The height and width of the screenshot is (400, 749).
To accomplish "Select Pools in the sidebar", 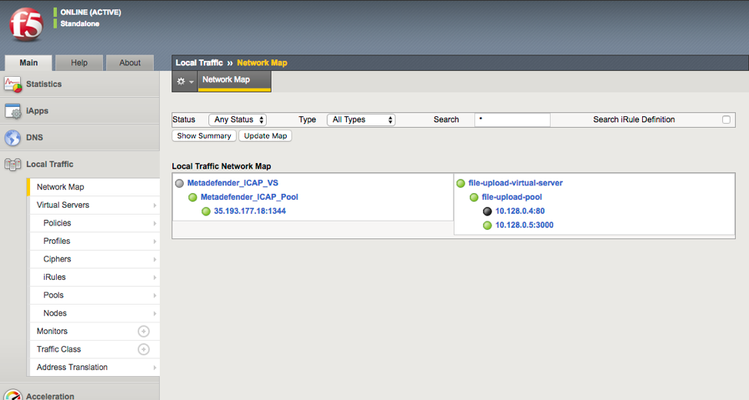I will pyautogui.click(x=54, y=295).
